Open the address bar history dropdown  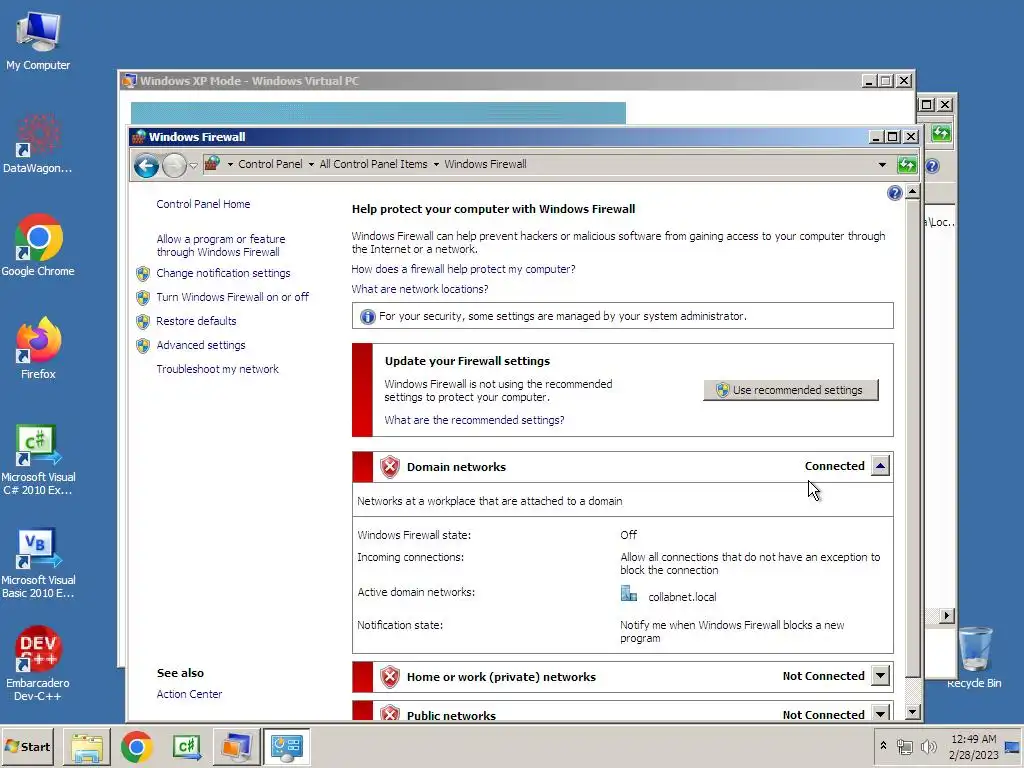click(x=882, y=165)
